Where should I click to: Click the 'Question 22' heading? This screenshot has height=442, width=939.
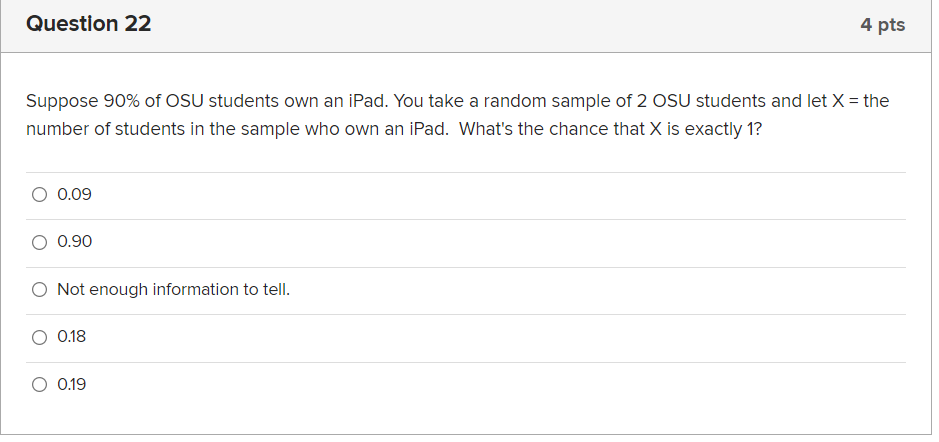pos(89,24)
